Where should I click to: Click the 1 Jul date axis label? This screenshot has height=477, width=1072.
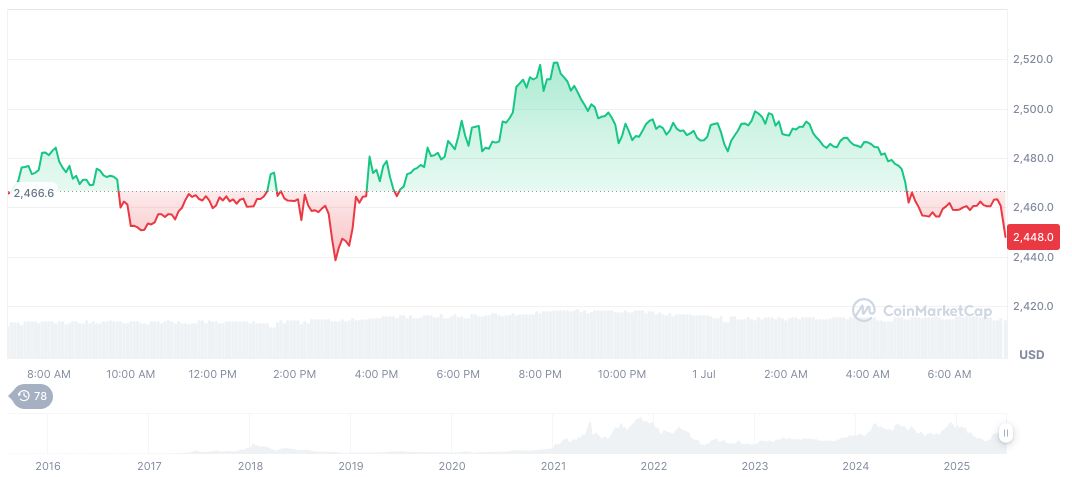tap(704, 374)
